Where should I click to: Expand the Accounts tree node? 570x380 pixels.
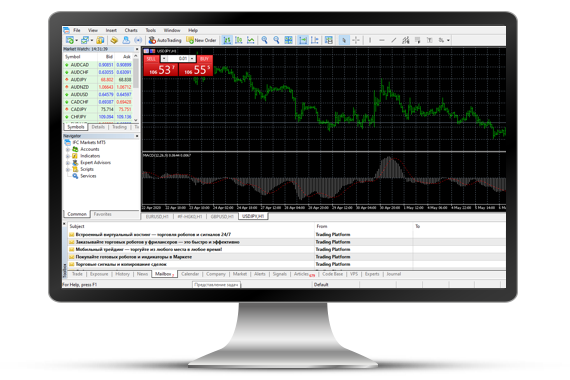[x=68, y=149]
